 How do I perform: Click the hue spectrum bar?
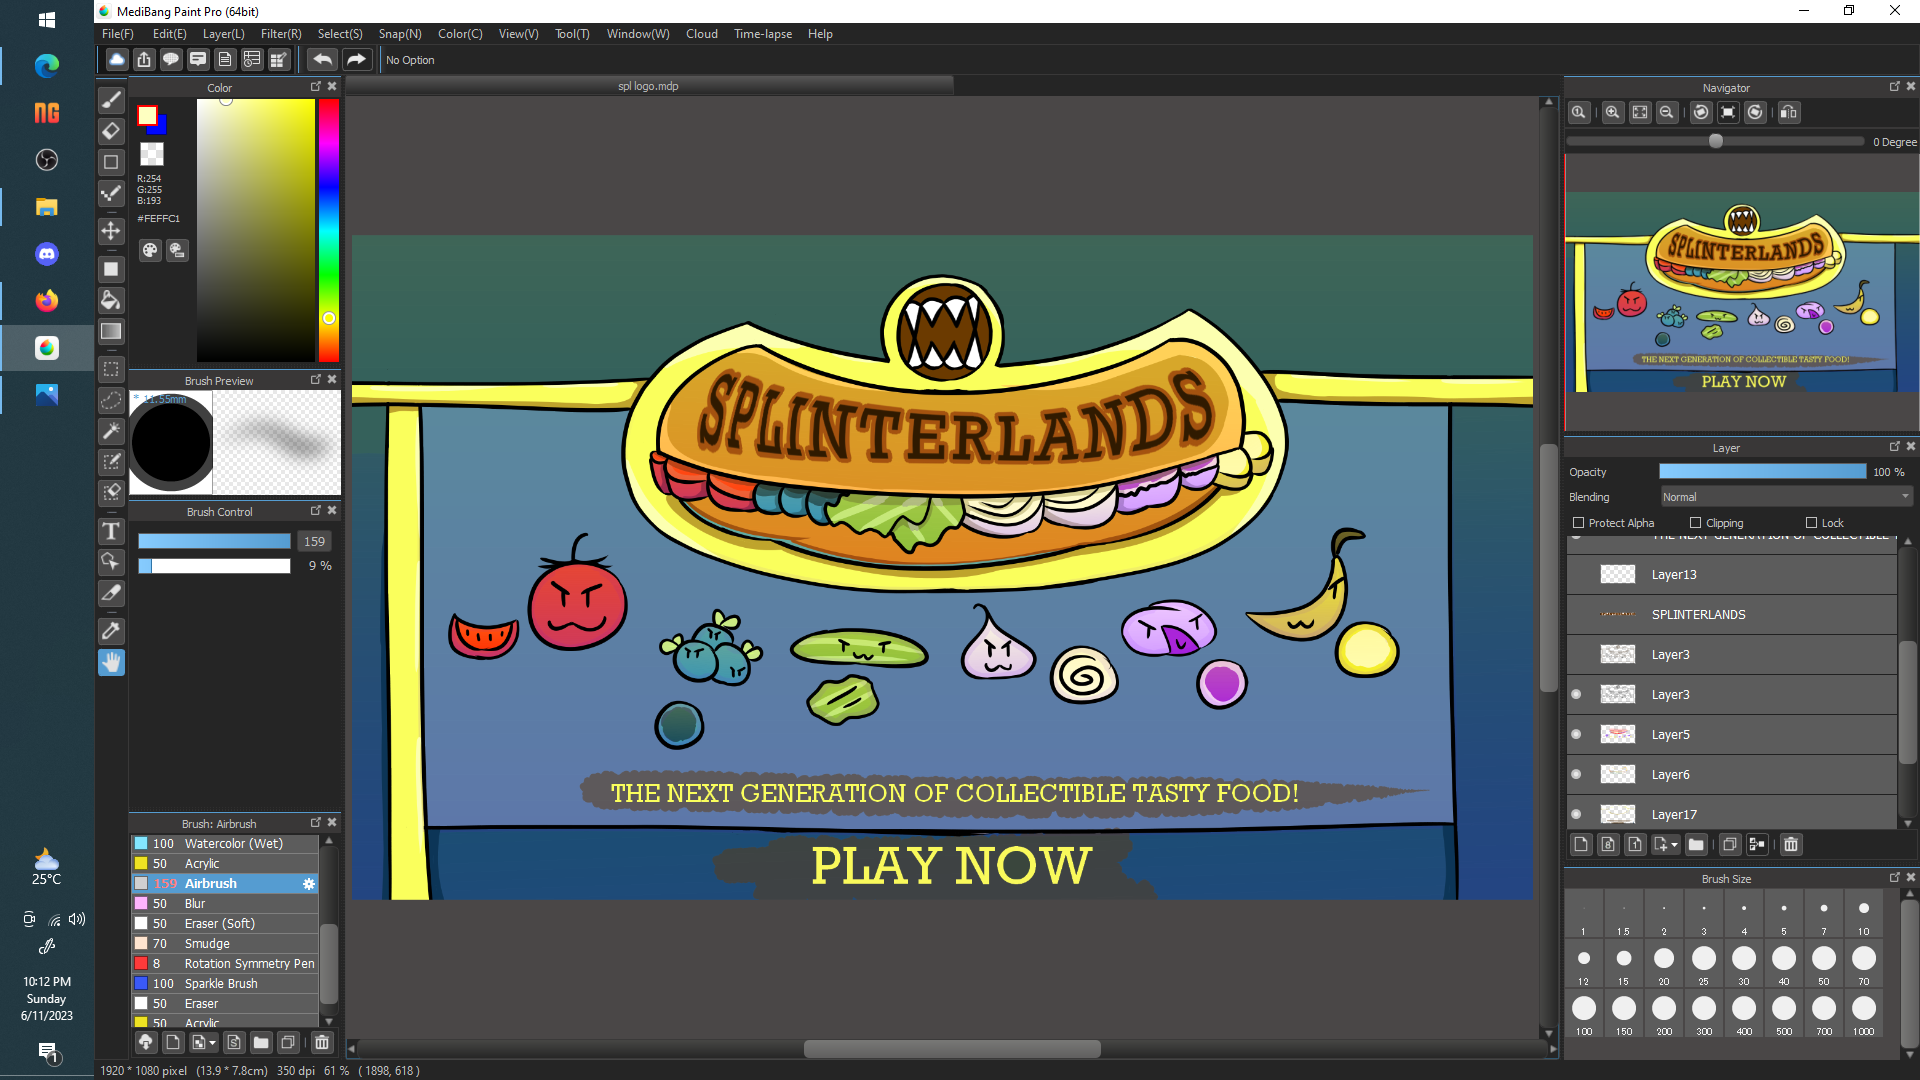coord(329,230)
